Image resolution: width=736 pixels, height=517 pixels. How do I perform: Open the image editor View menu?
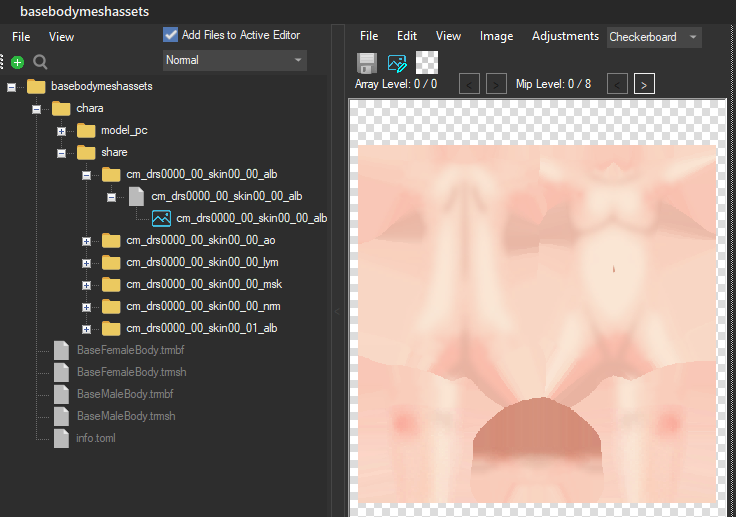pyautogui.click(x=448, y=36)
